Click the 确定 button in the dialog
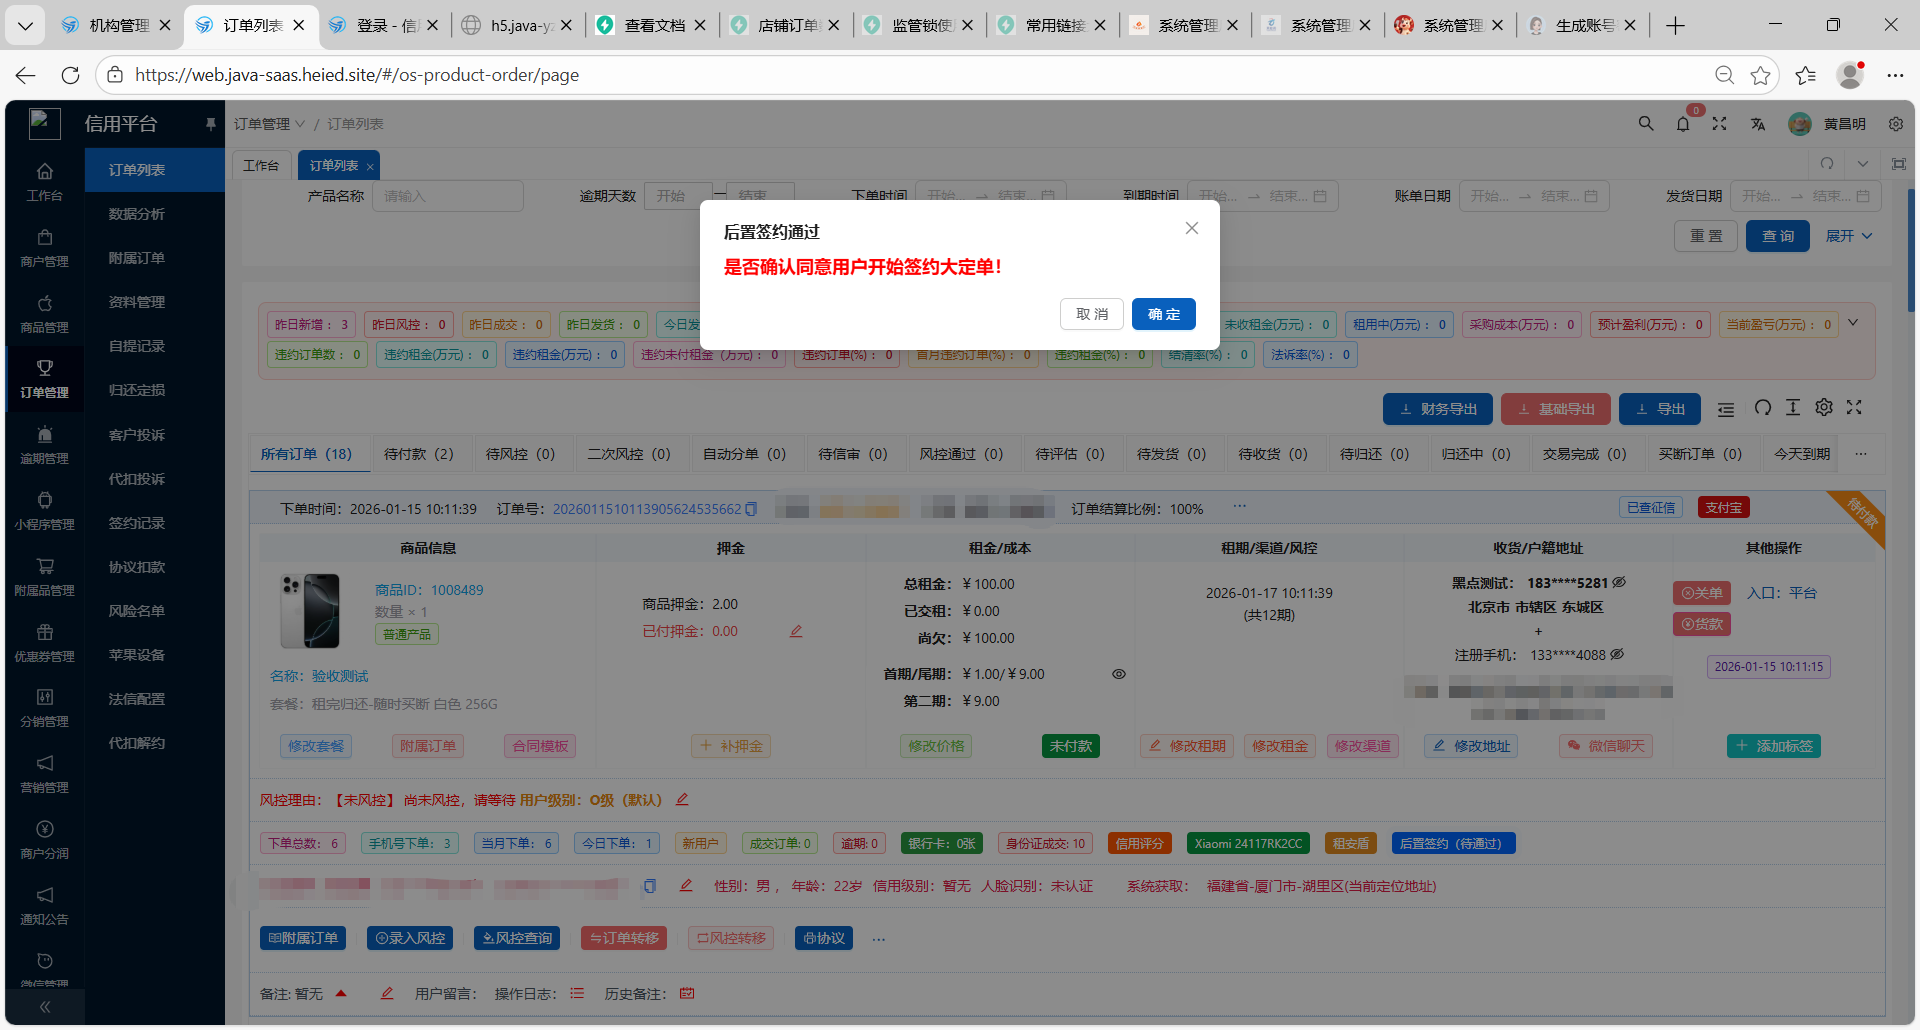Image resolution: width=1920 pixels, height=1030 pixels. 1163,314
